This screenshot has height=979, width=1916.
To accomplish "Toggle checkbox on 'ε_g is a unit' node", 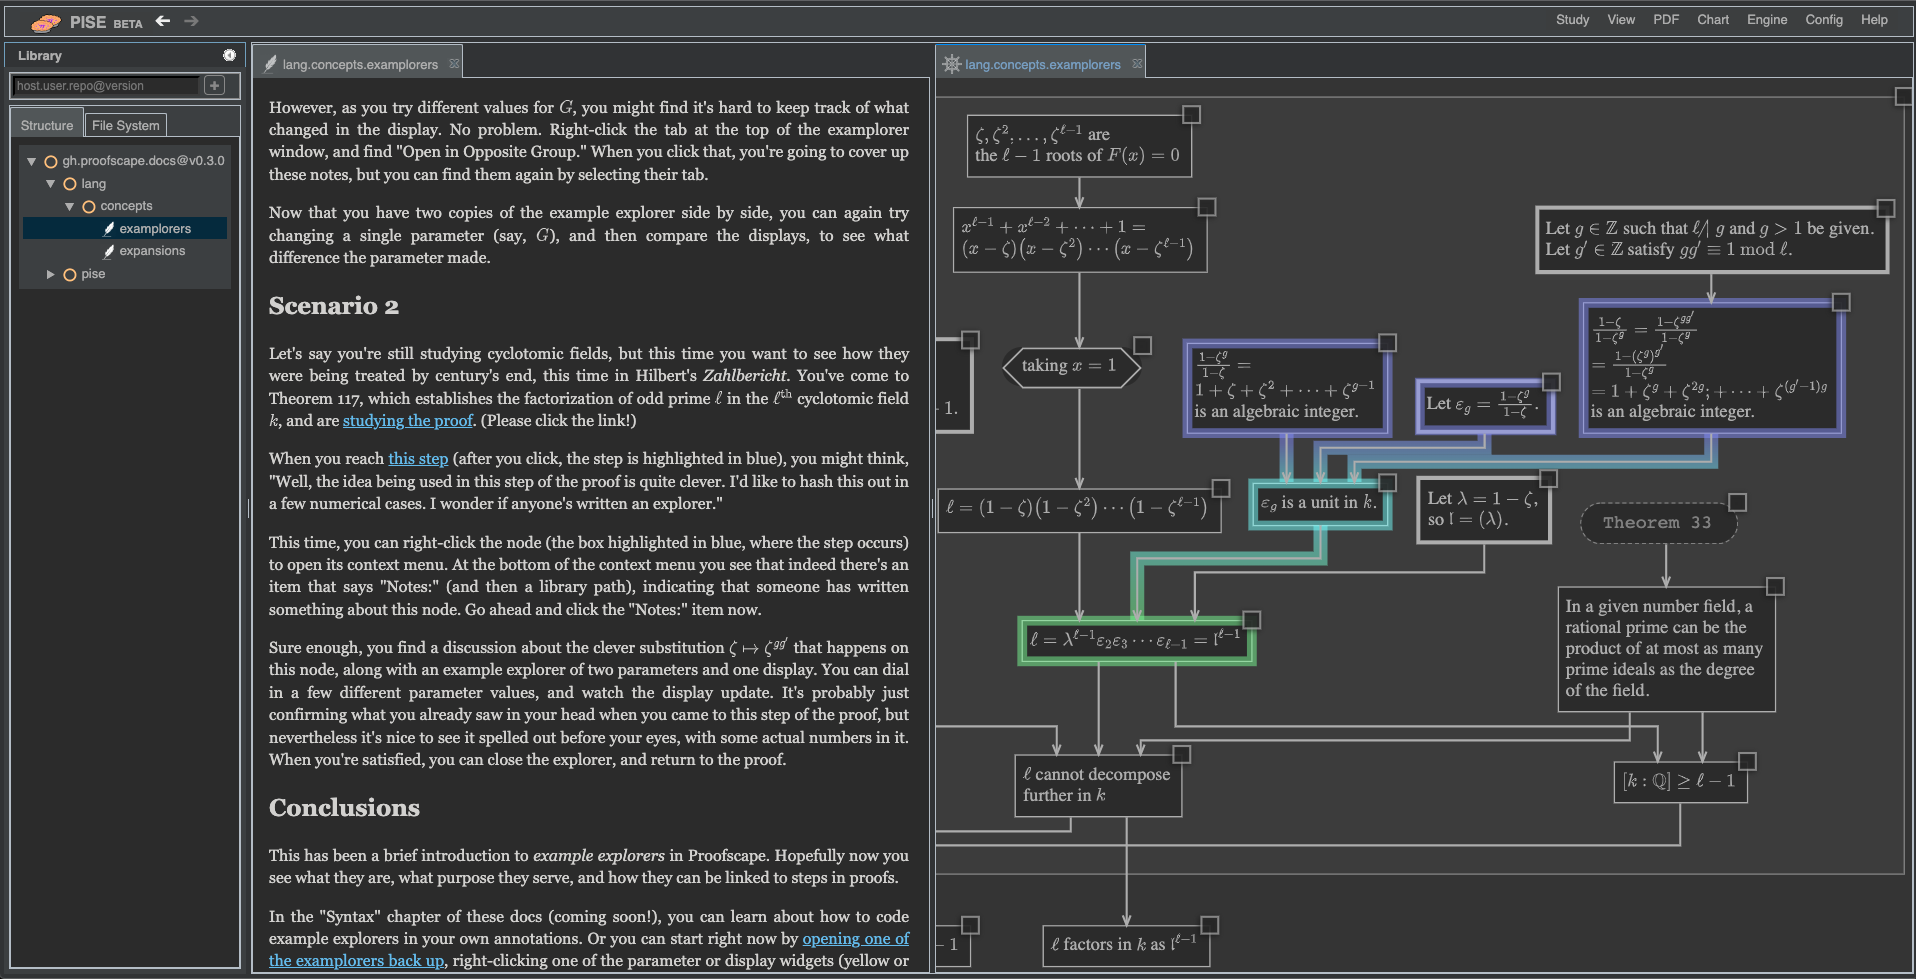I will [1387, 483].
